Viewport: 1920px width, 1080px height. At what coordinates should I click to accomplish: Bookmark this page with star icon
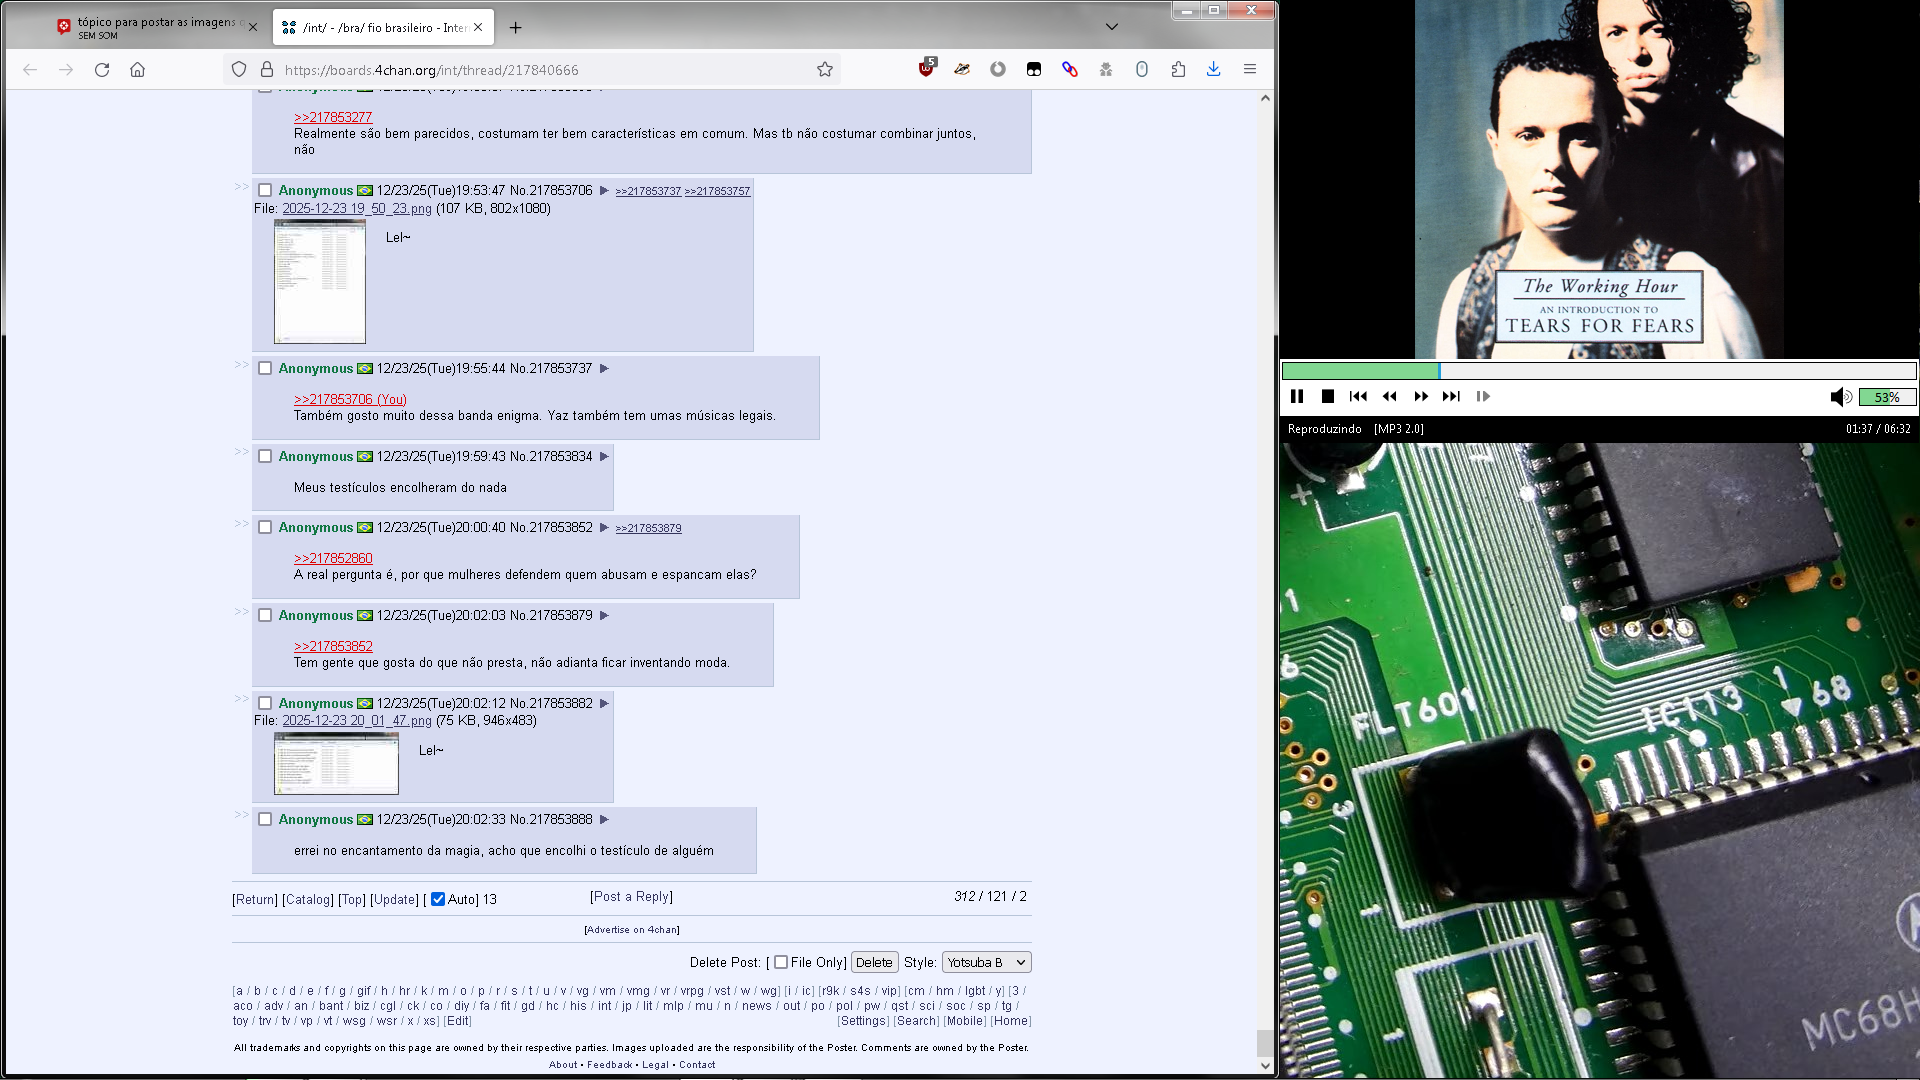[825, 70]
